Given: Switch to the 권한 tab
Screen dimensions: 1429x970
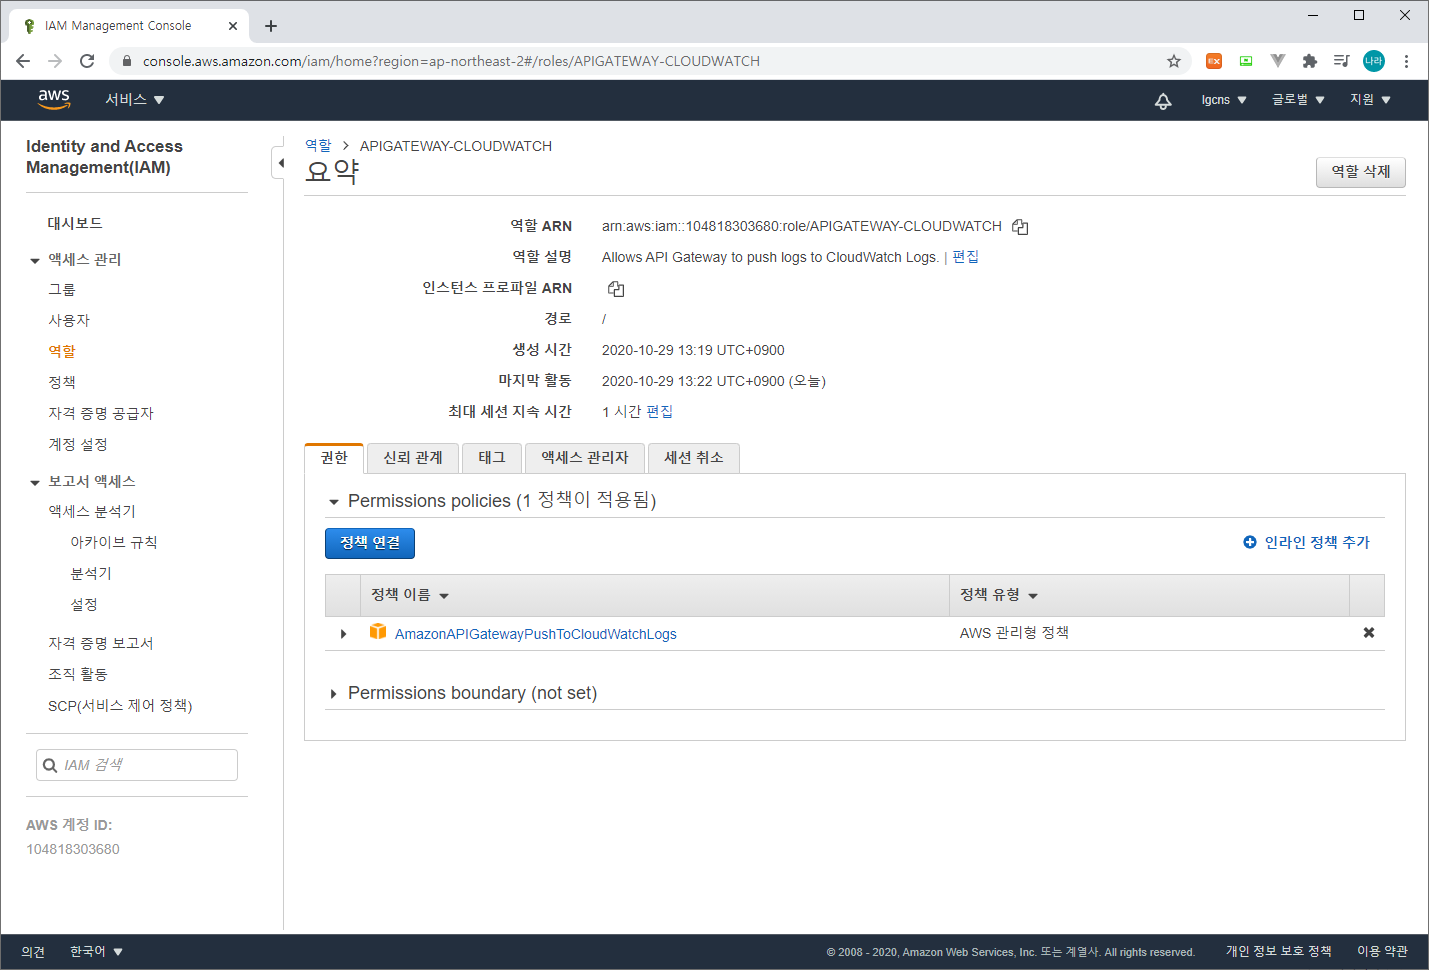Looking at the screenshot, I should 334,458.
